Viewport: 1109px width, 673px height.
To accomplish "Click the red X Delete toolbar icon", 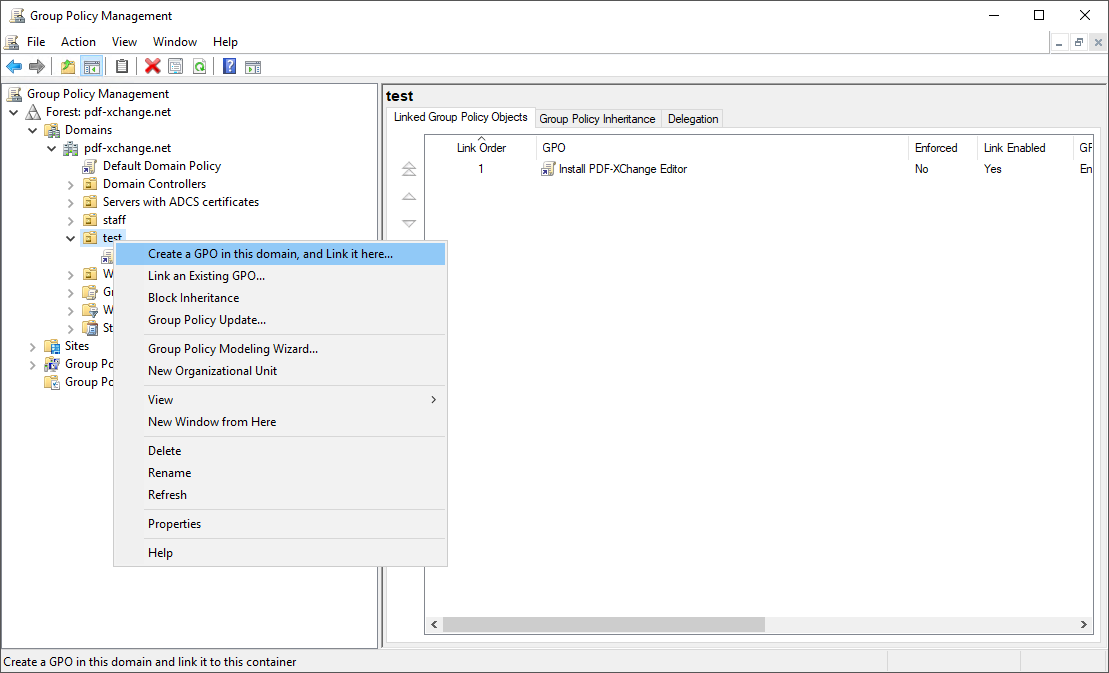I will point(152,66).
